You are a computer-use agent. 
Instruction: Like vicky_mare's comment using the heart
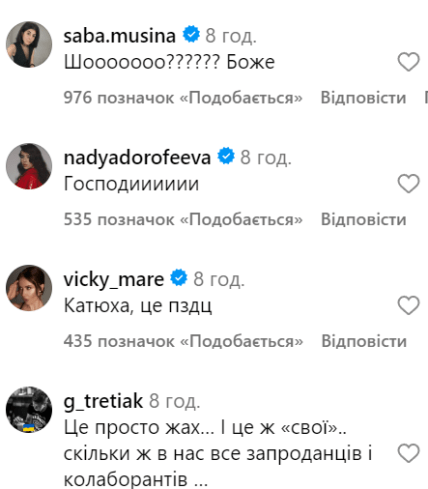(408, 305)
